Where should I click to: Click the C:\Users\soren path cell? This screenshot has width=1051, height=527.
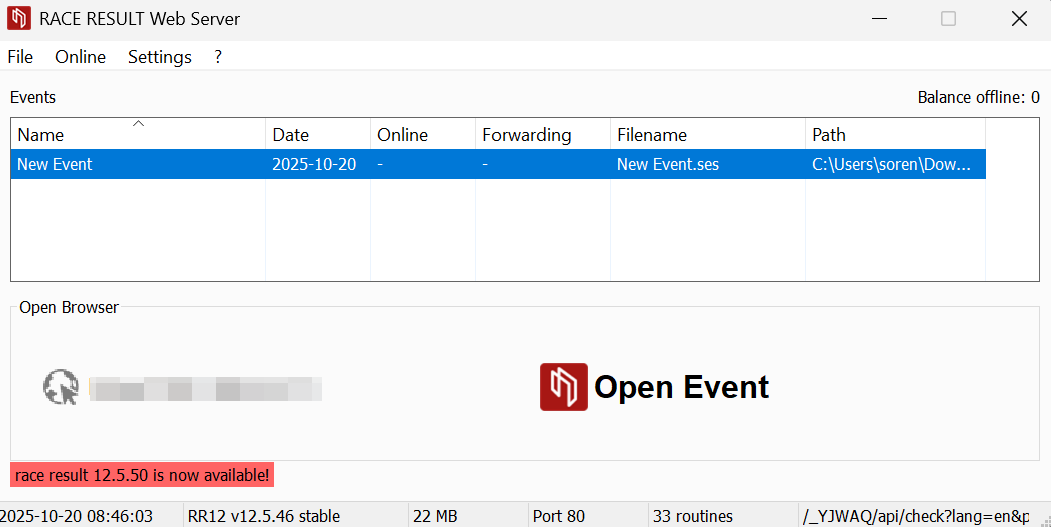tap(895, 164)
